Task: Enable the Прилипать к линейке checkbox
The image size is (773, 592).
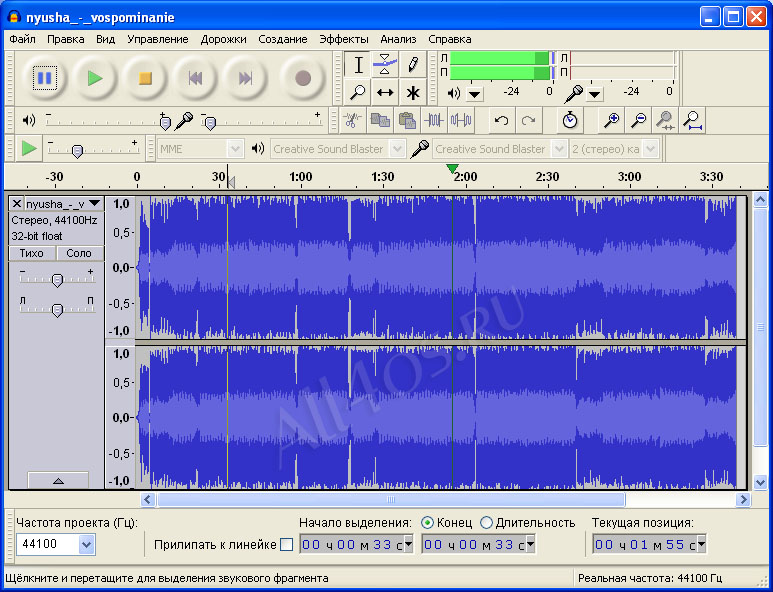Action: 286,545
